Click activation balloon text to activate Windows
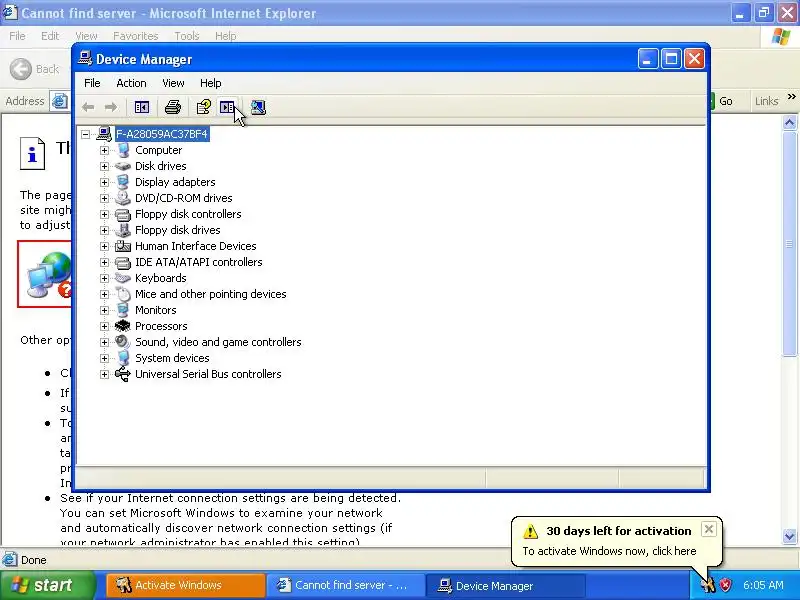Image resolution: width=800 pixels, height=600 pixels. click(x=609, y=551)
